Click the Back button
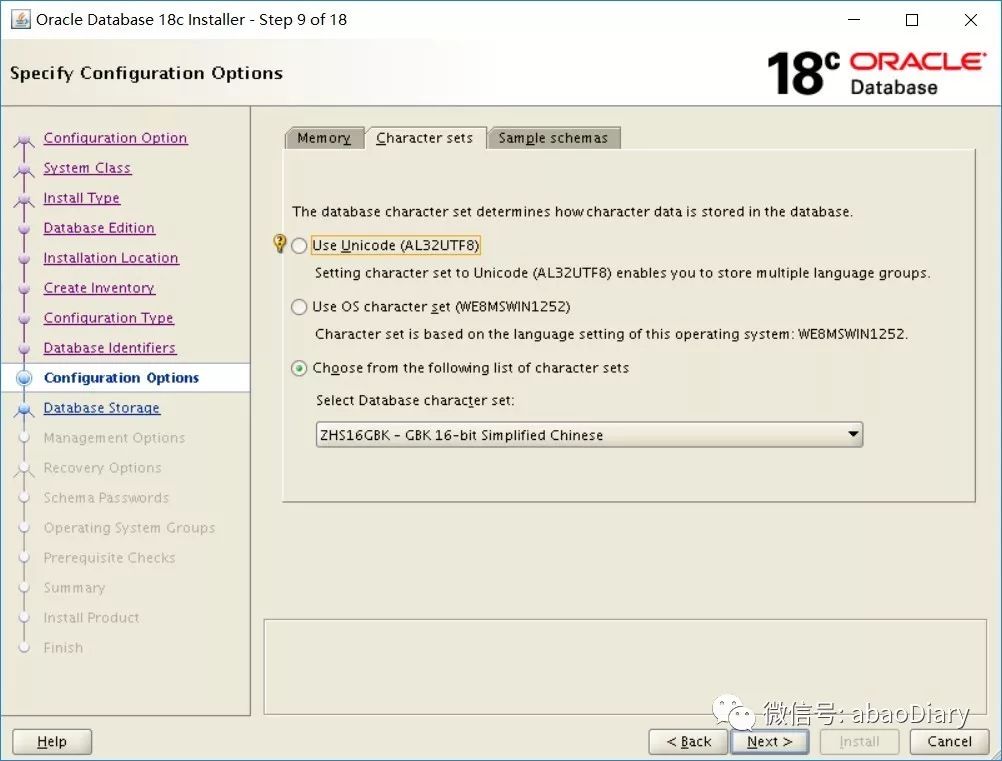The image size is (1002, 761). point(688,741)
